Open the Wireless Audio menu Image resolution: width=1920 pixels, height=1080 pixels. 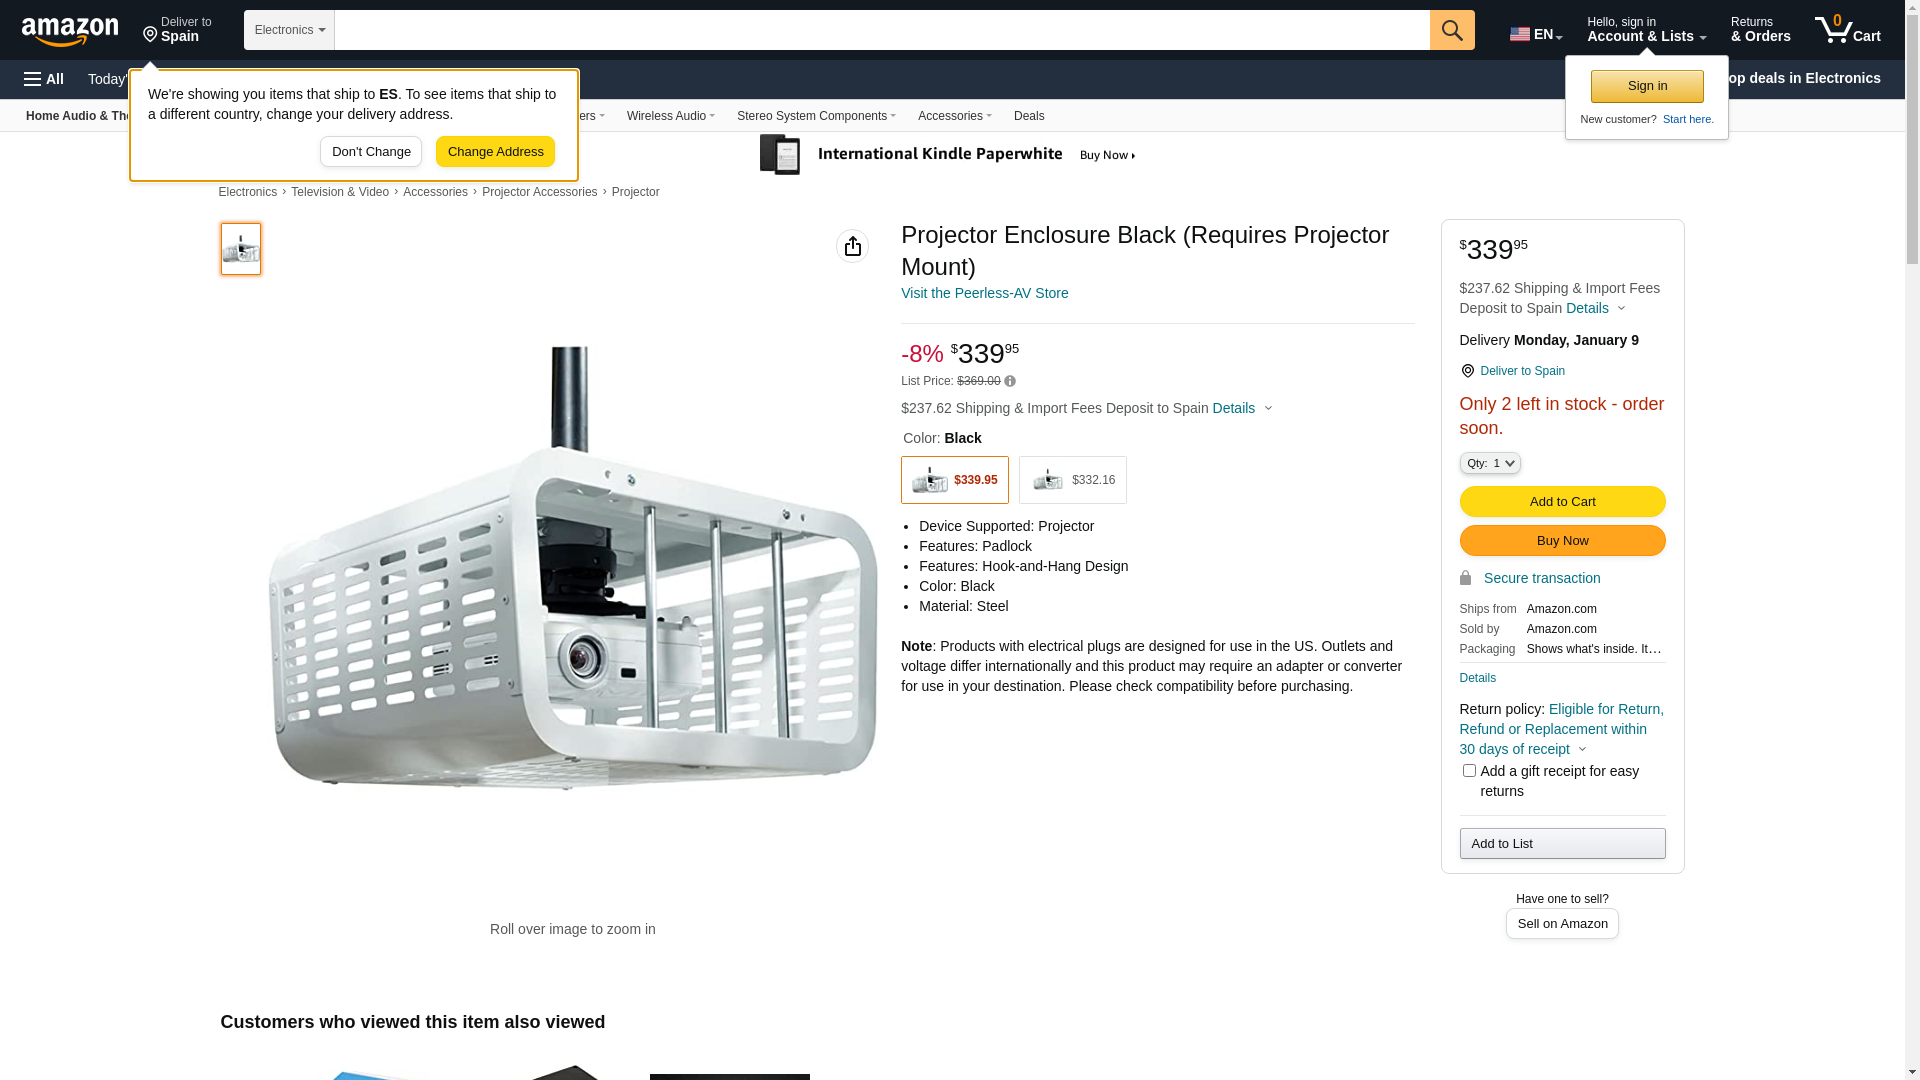click(x=670, y=116)
